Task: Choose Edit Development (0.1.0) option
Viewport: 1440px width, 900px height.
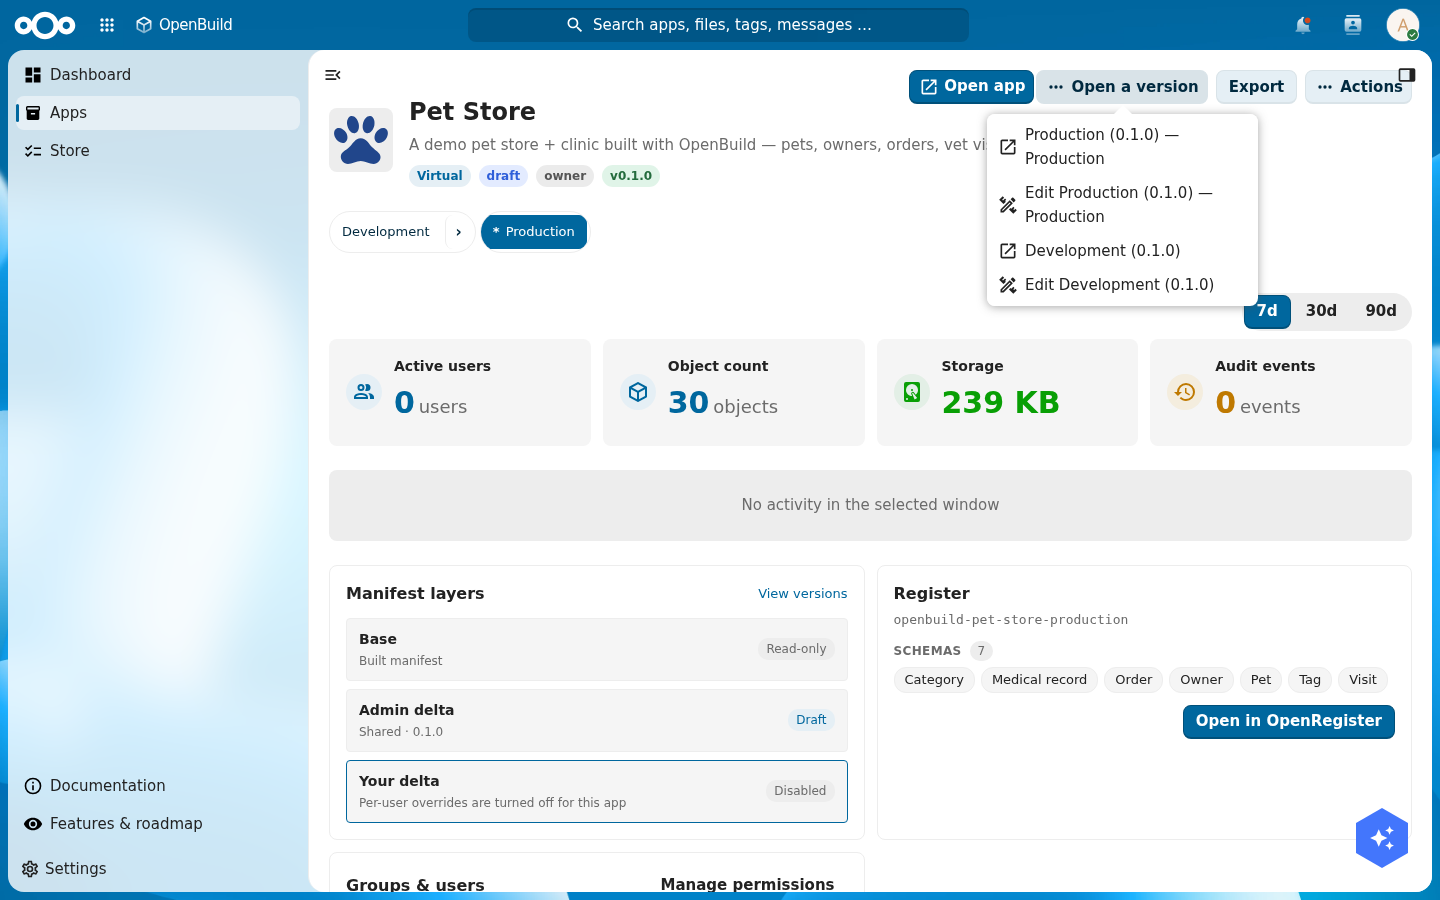Action: pos(1122,285)
